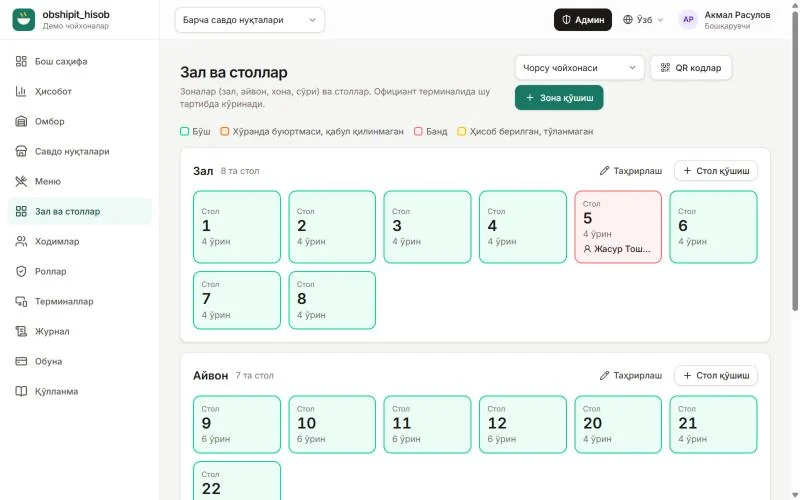This screenshot has height=500, width=800.
Task: Select table 12 card
Action: coord(523,424)
